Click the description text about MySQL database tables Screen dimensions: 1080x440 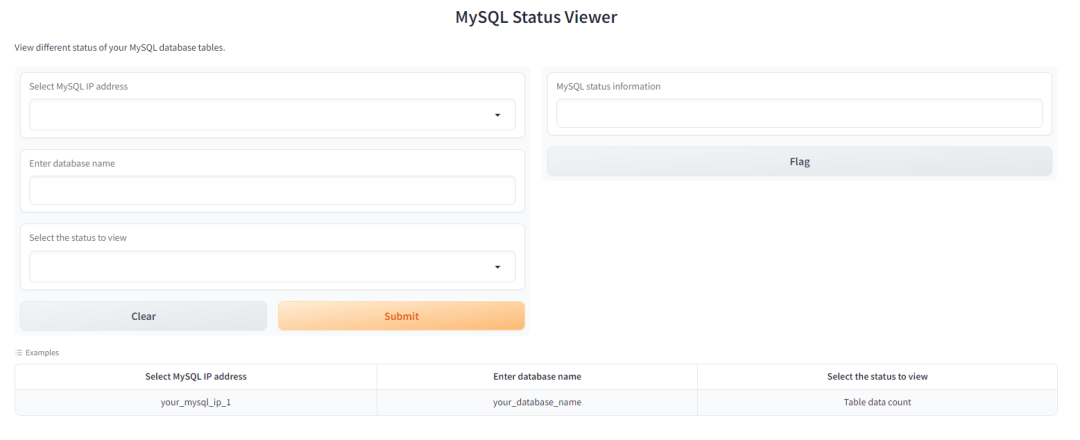pyautogui.click(x=120, y=48)
